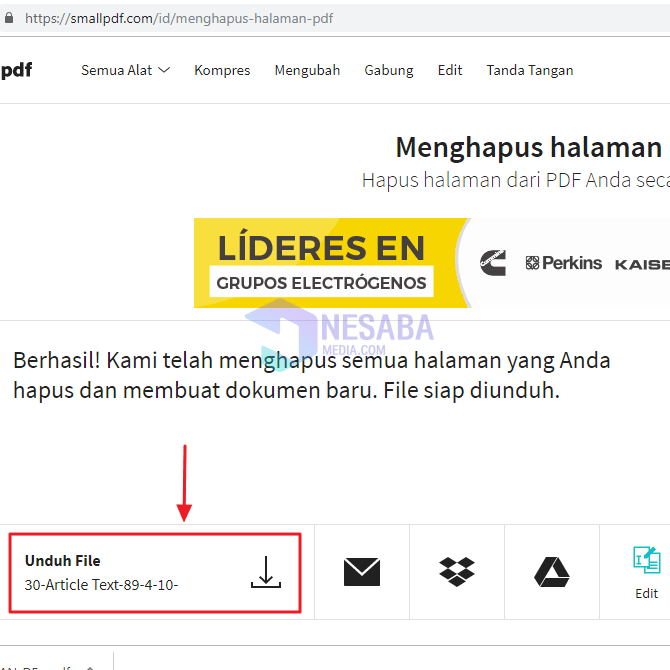Open the Mengubah menu item
The image size is (670, 670).
coord(308,70)
